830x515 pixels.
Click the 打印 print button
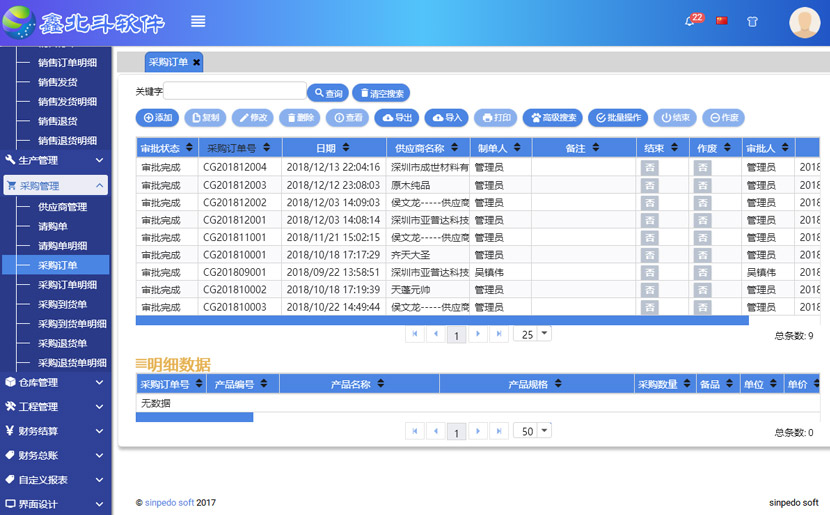coord(495,118)
